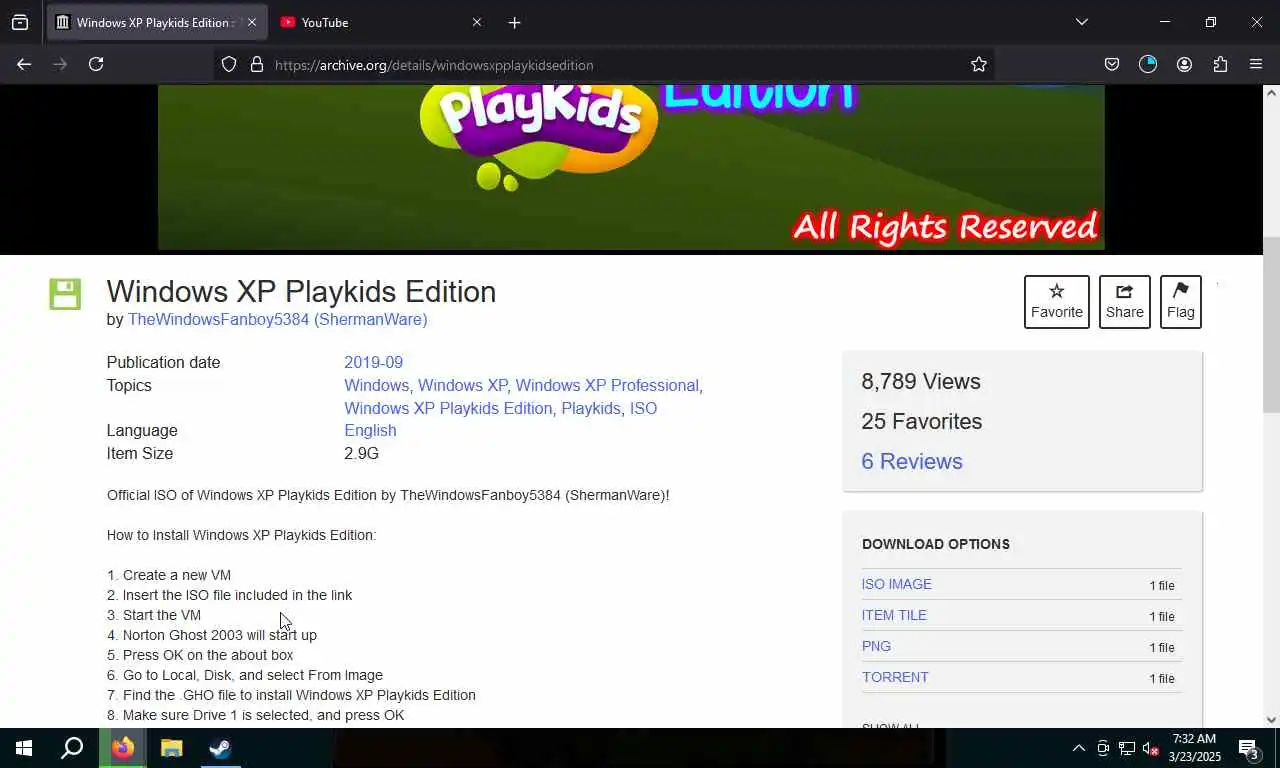Go back to the previous page
Image resolution: width=1280 pixels, height=768 pixels.
pos(24,64)
